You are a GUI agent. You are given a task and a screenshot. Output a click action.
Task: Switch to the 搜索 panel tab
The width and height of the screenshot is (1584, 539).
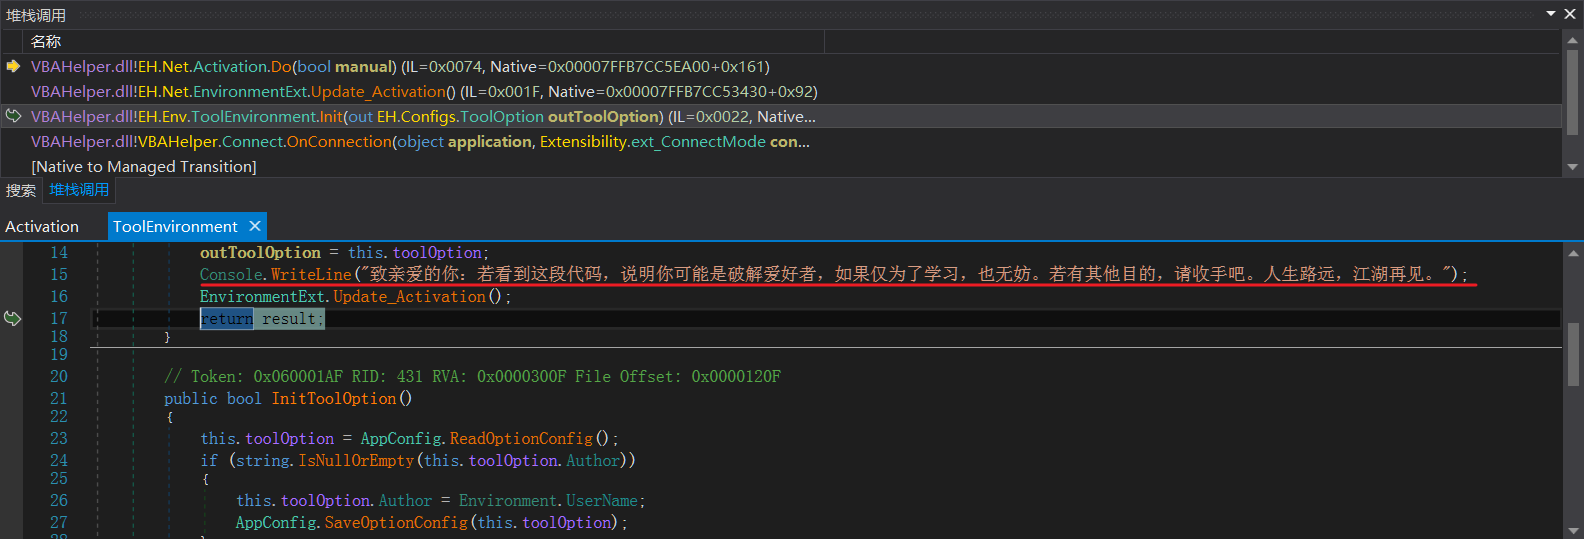click(21, 190)
